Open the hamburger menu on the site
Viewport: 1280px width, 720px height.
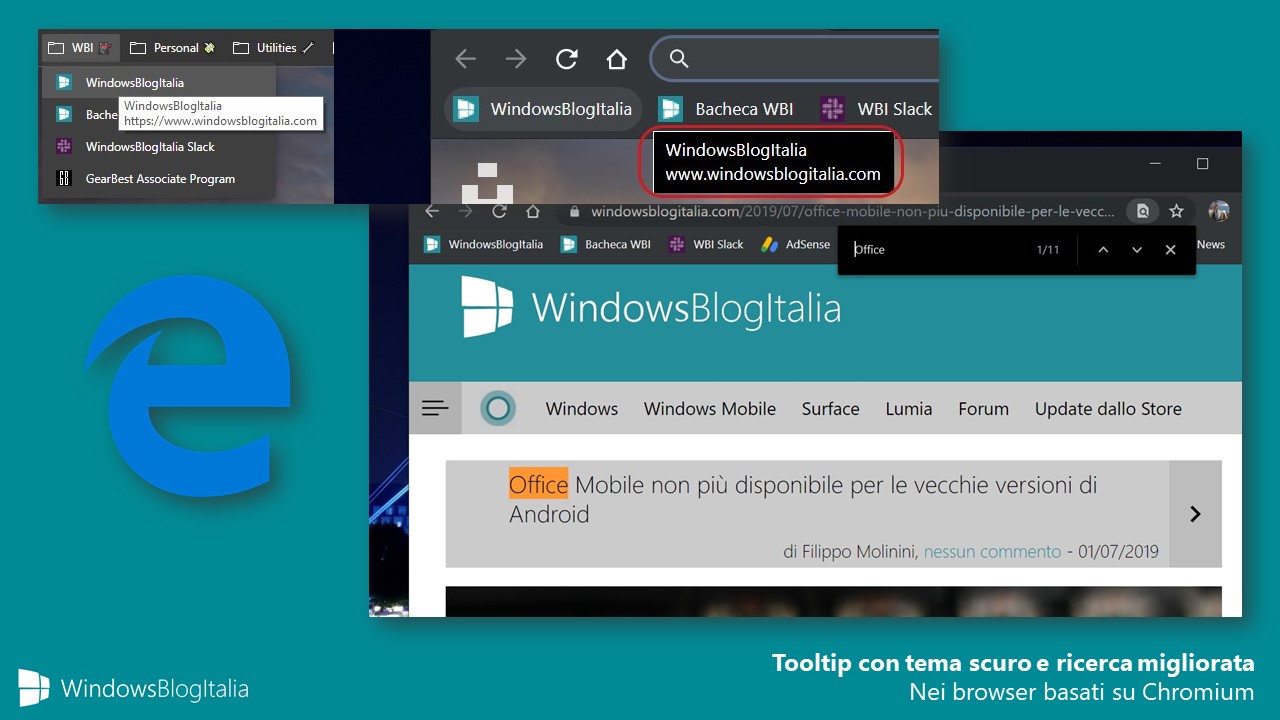[x=435, y=408]
